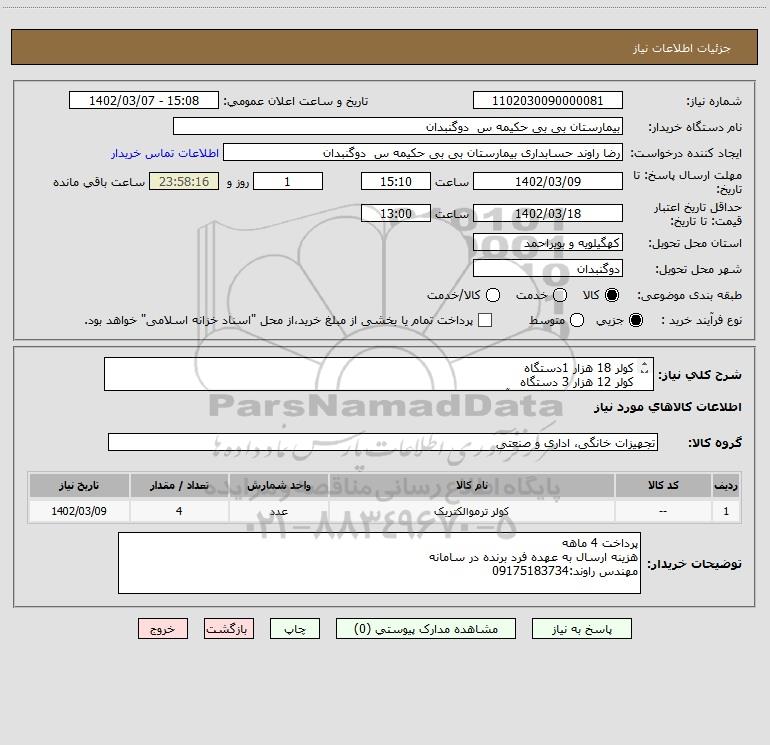Click the چاپ print button

(295, 629)
